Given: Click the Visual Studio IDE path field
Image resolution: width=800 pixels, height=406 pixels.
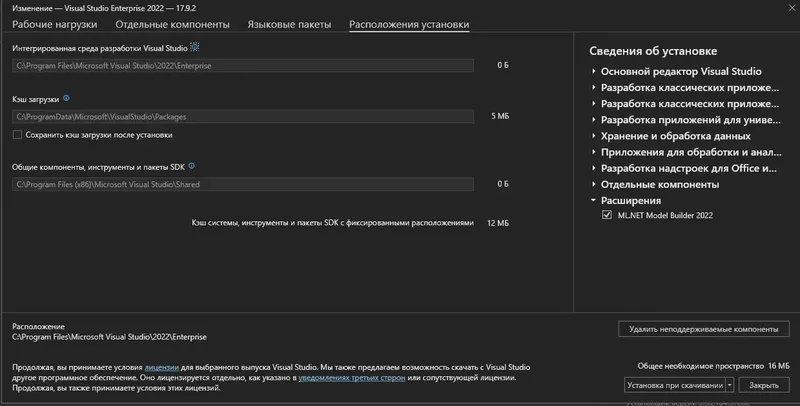Looking at the screenshot, I should point(243,65).
